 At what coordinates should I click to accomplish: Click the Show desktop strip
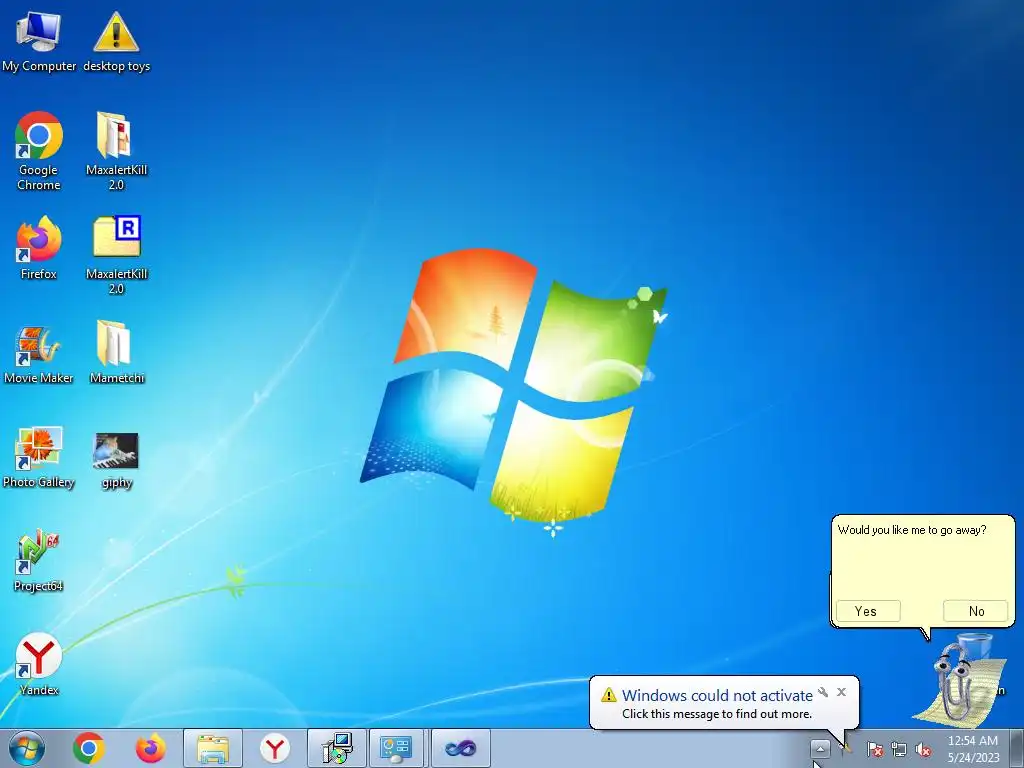click(1016, 748)
